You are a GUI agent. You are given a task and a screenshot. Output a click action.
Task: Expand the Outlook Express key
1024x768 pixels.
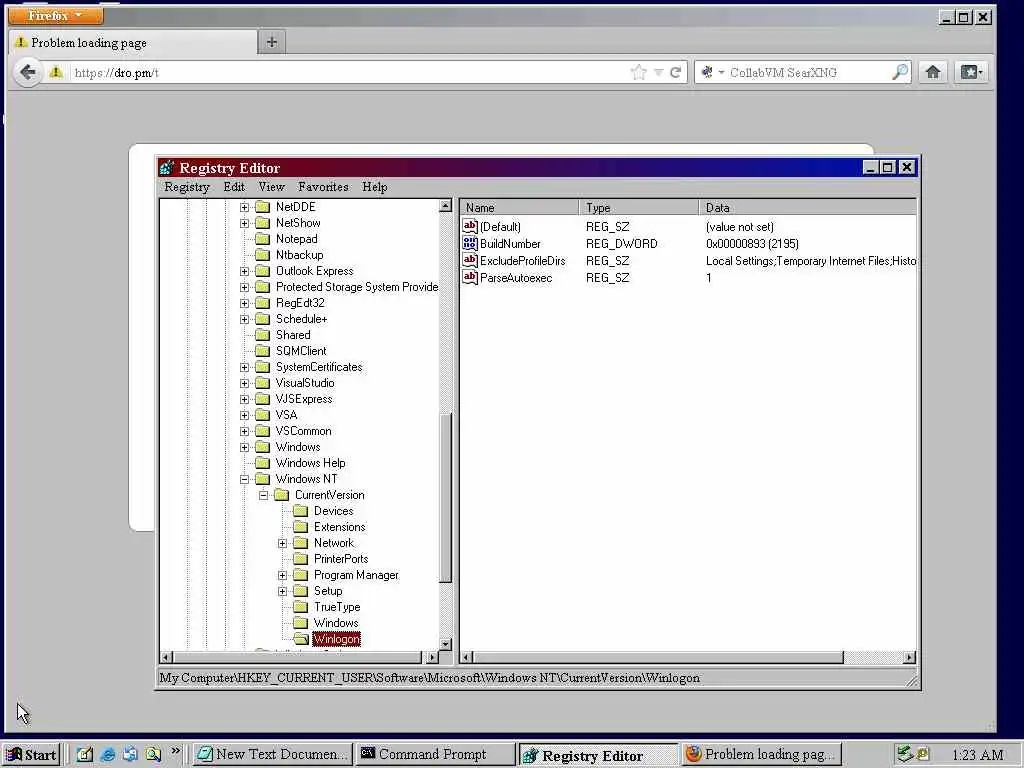[x=244, y=271]
